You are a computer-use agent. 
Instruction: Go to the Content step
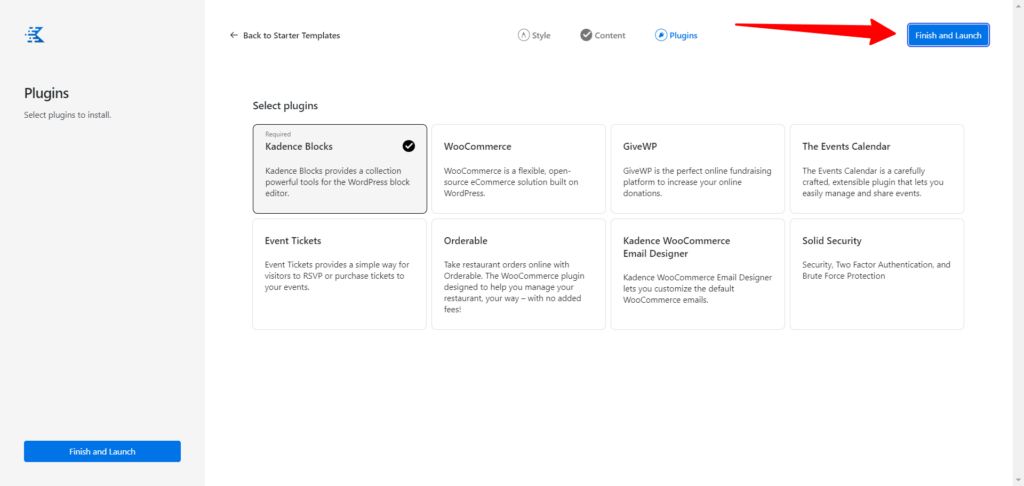603,35
